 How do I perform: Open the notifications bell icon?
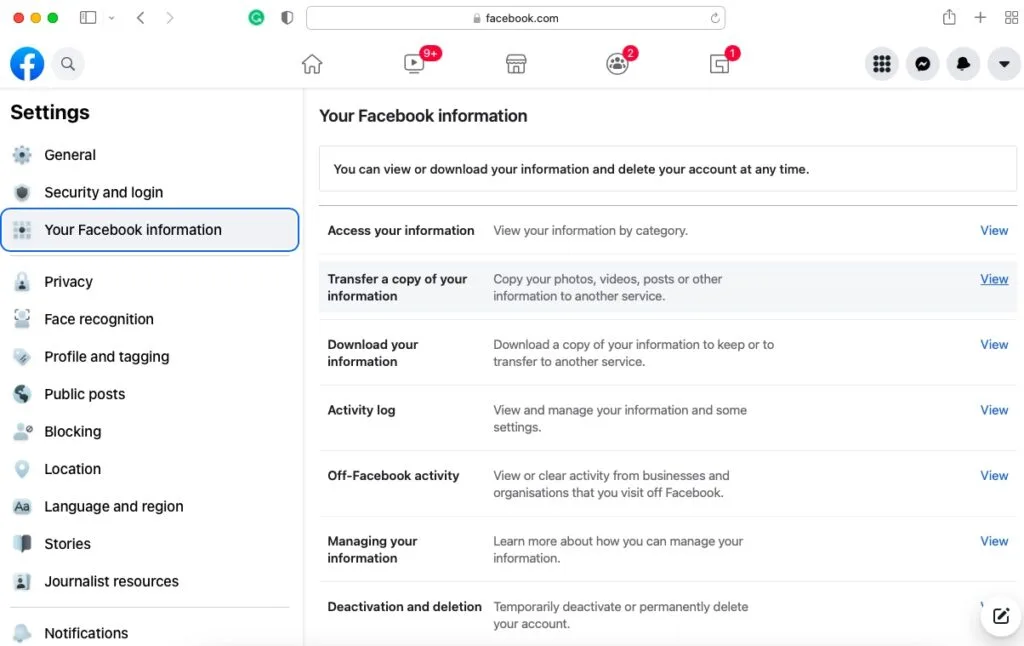pos(963,64)
